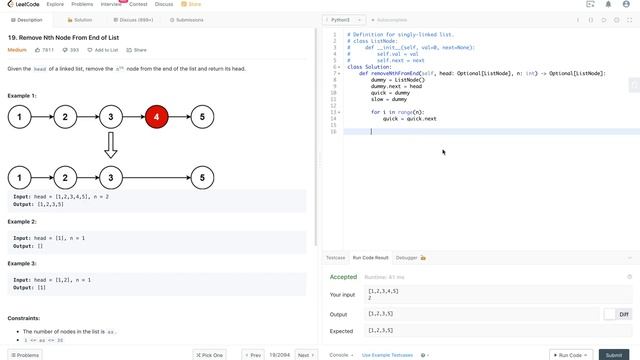Go to the Next problem
Screen dimensions: 640x360
pos(306,355)
